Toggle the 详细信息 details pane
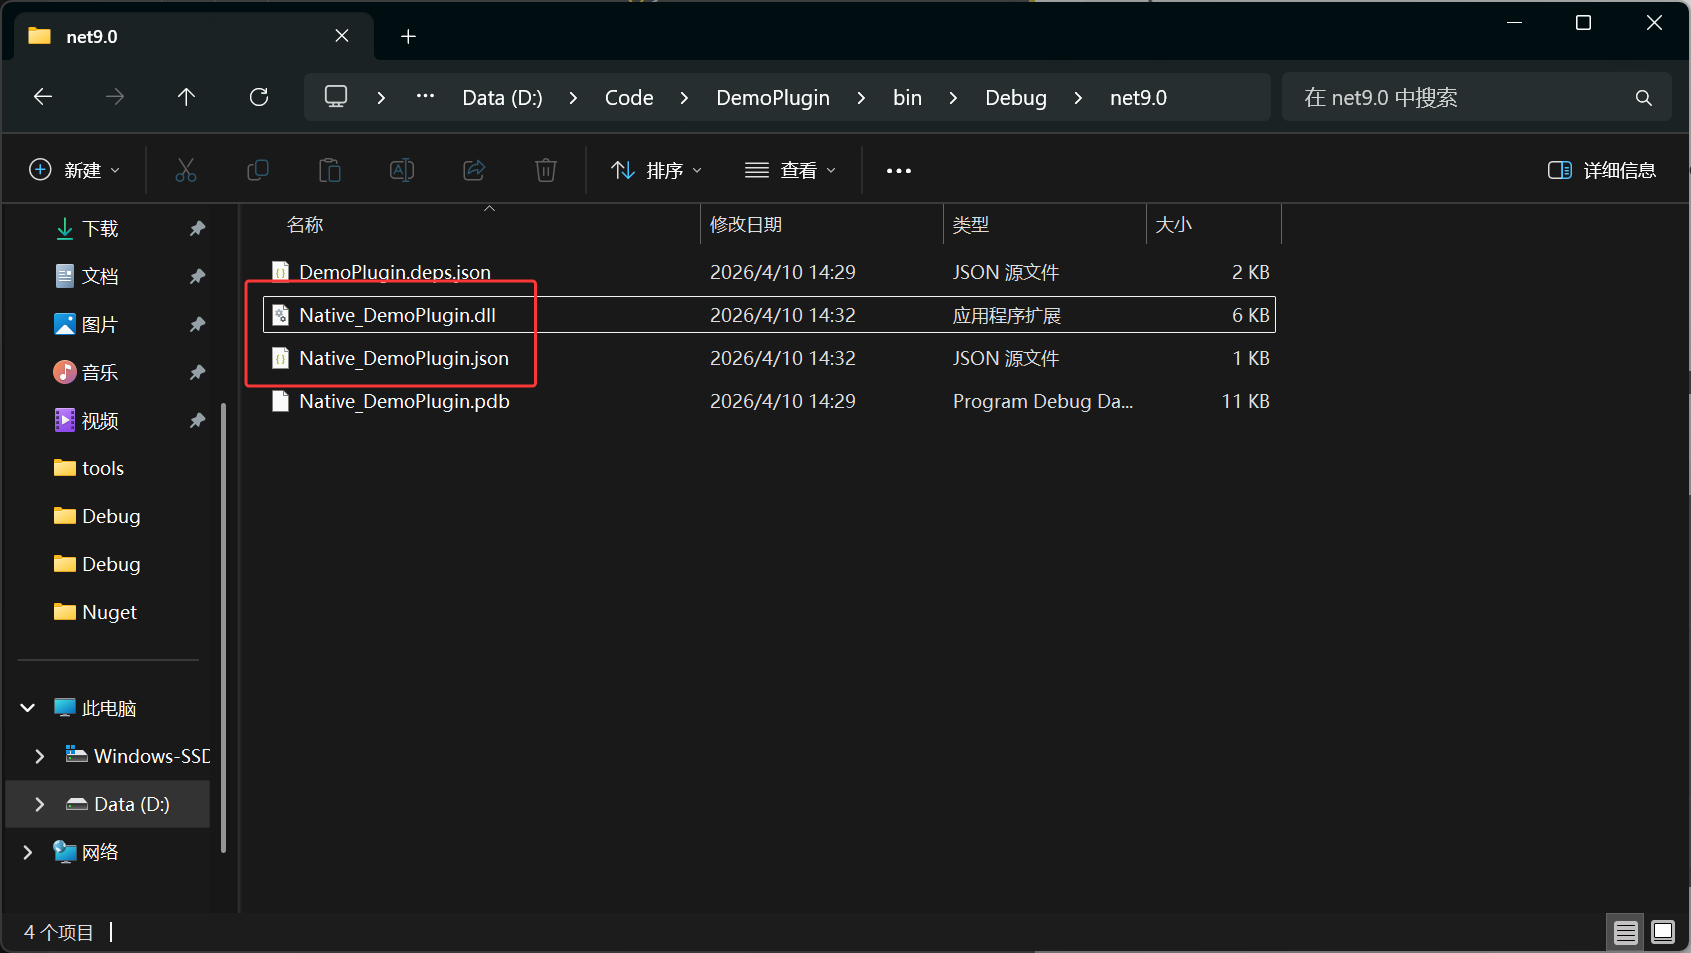 (x=1602, y=170)
